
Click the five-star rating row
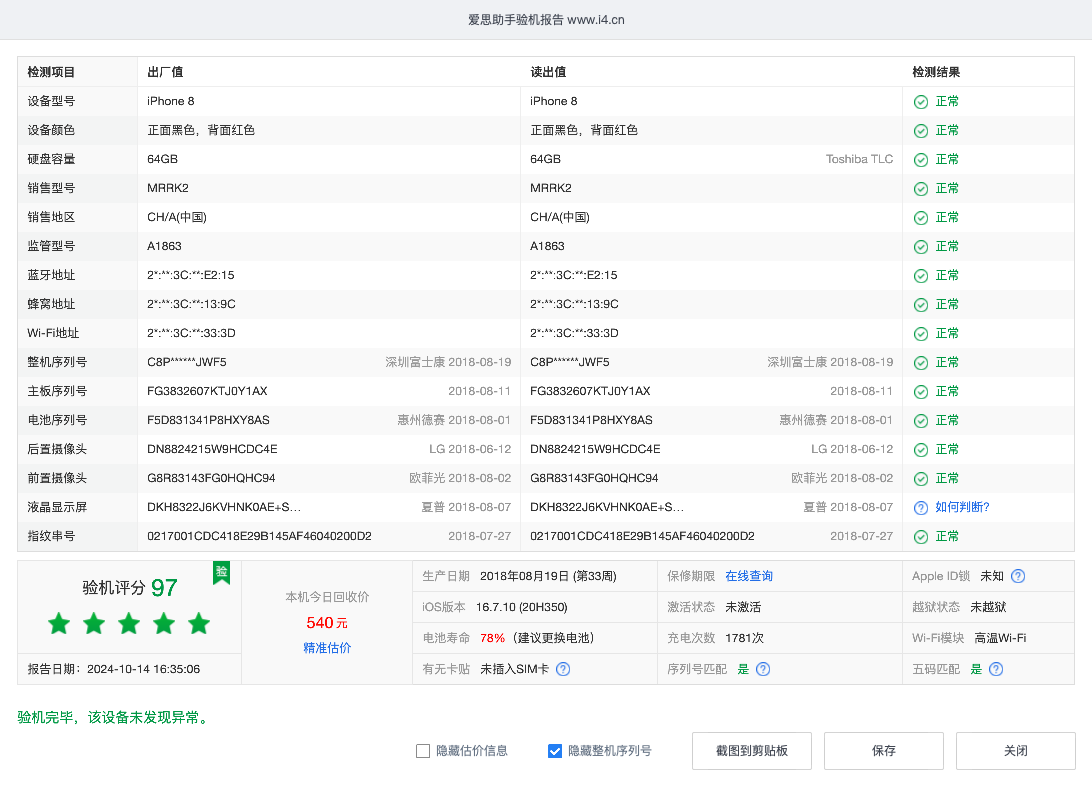coord(129,624)
